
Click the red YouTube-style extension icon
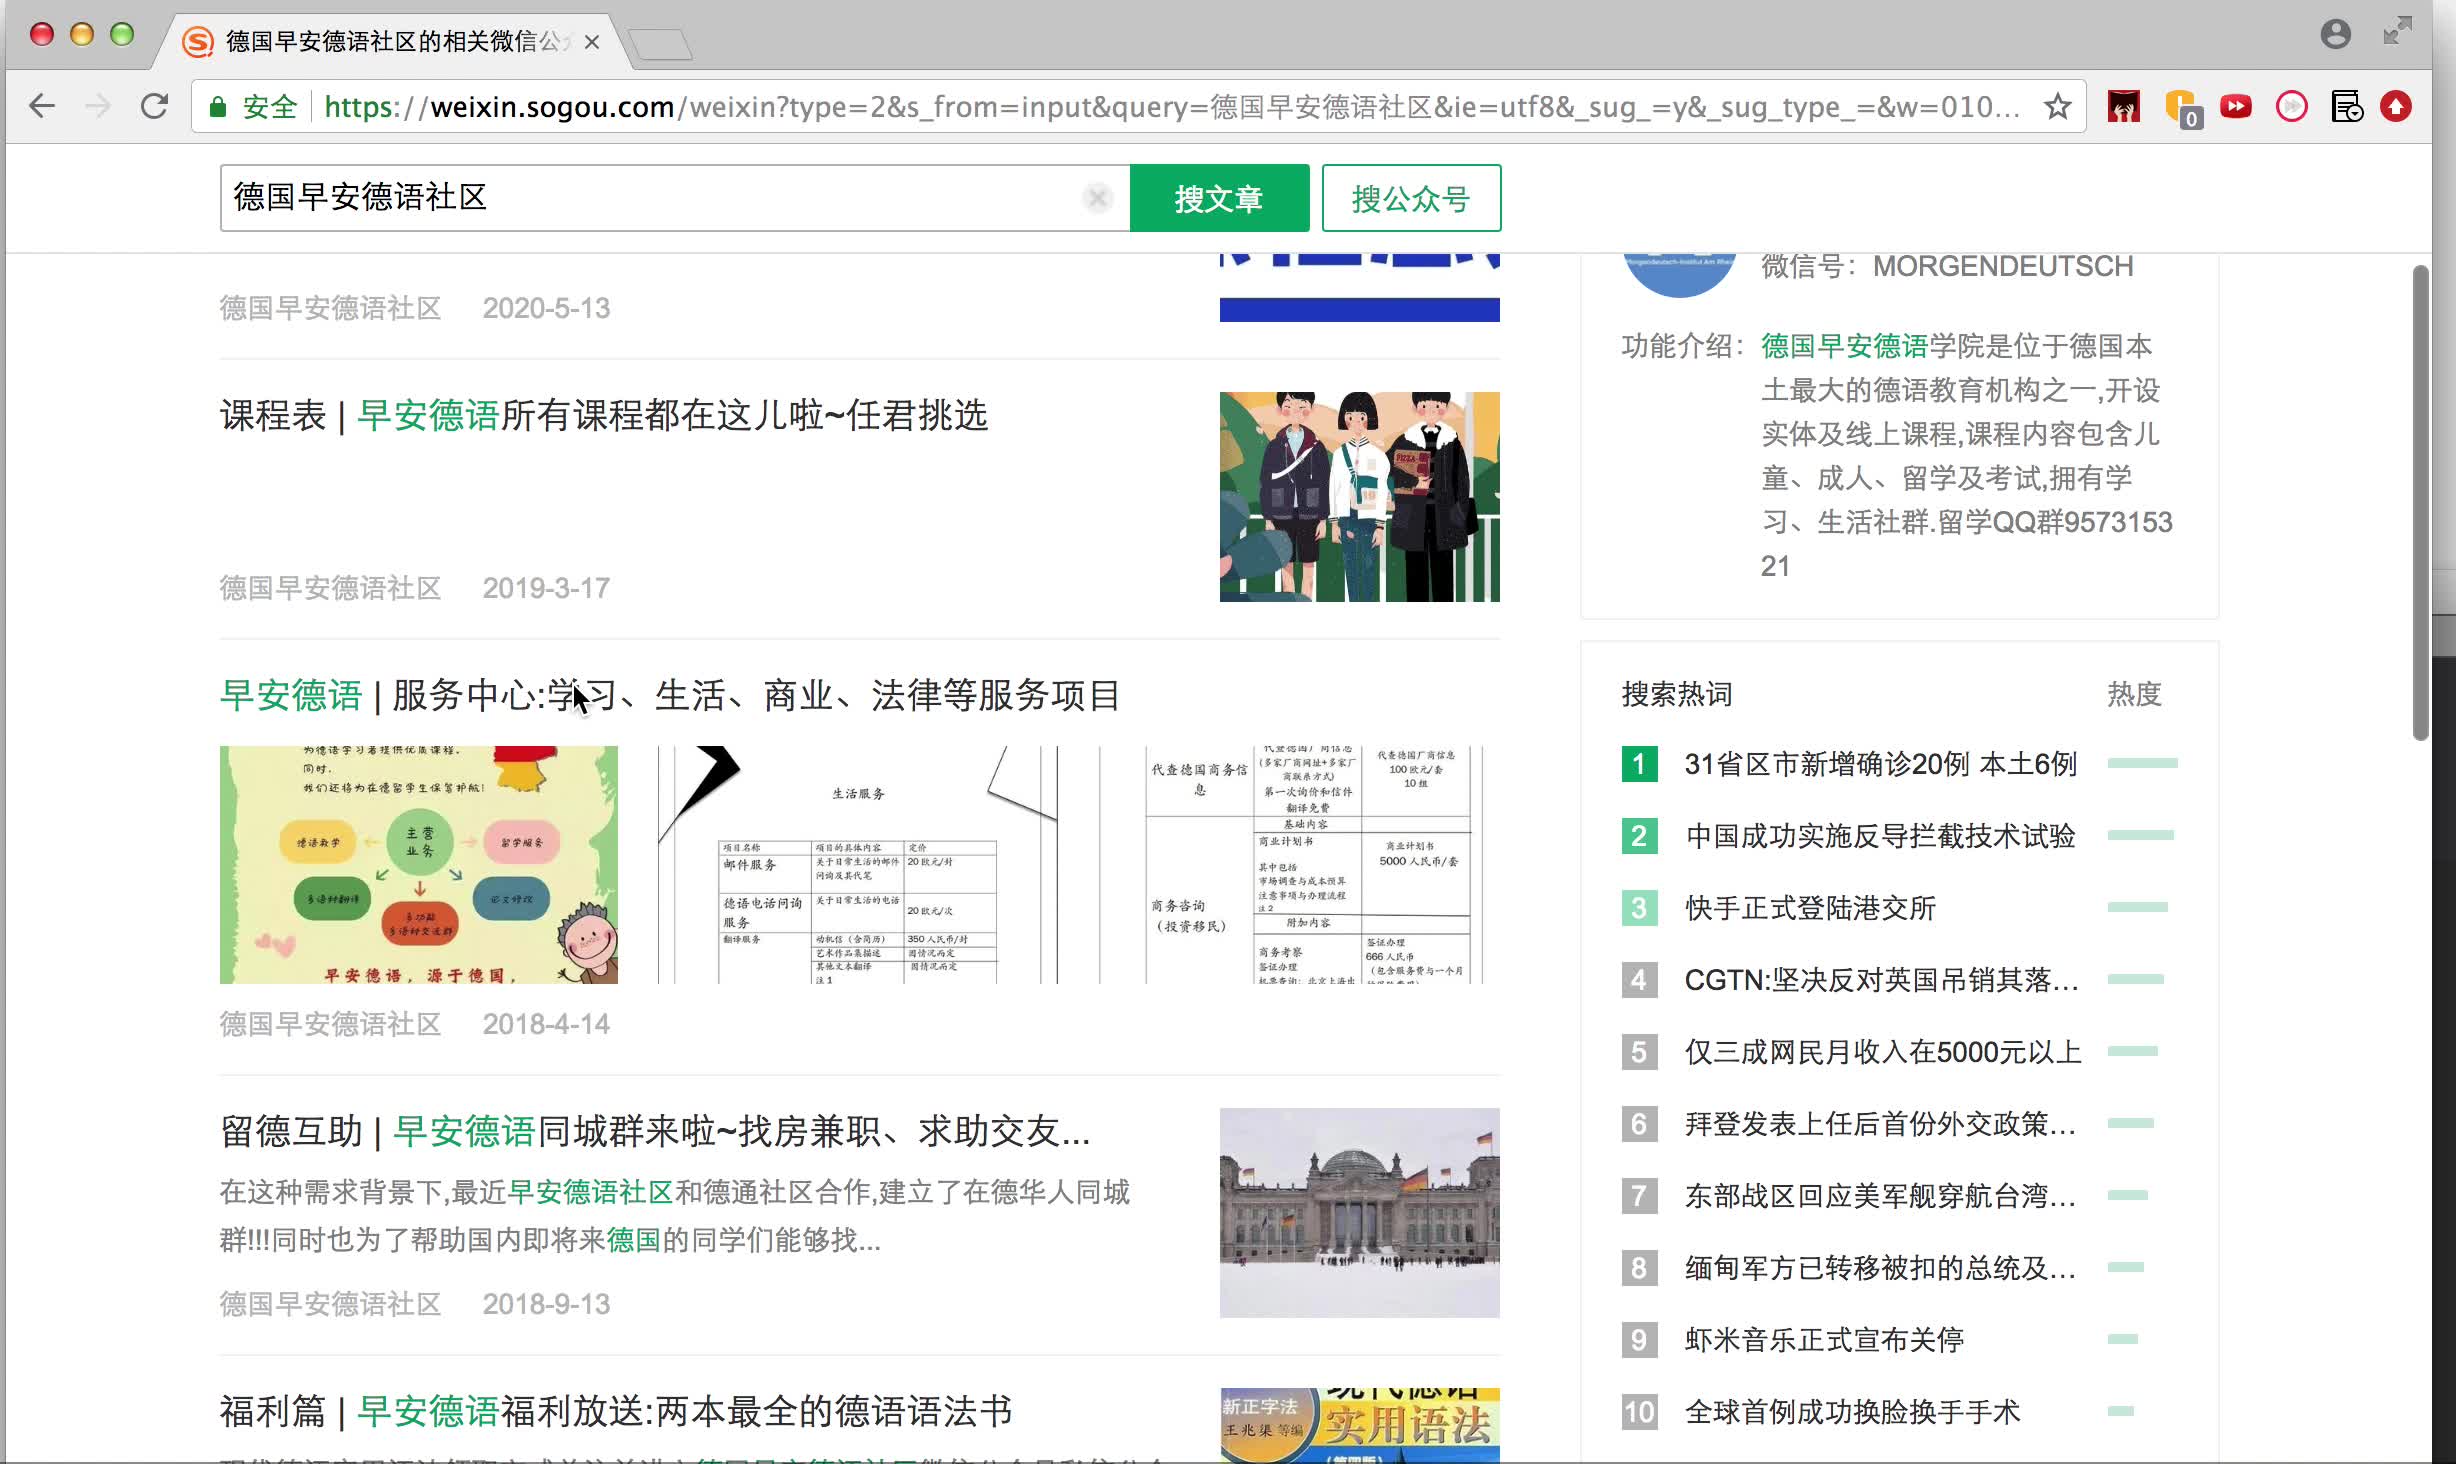(2236, 106)
